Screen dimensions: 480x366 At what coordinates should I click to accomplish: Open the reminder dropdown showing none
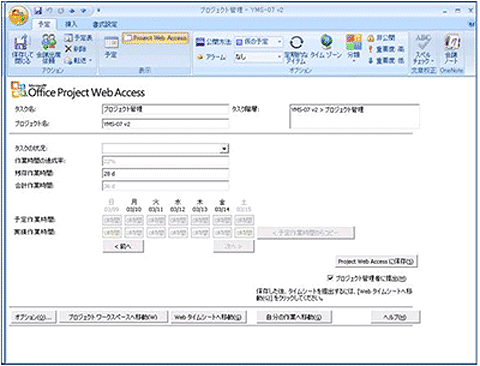[258, 57]
